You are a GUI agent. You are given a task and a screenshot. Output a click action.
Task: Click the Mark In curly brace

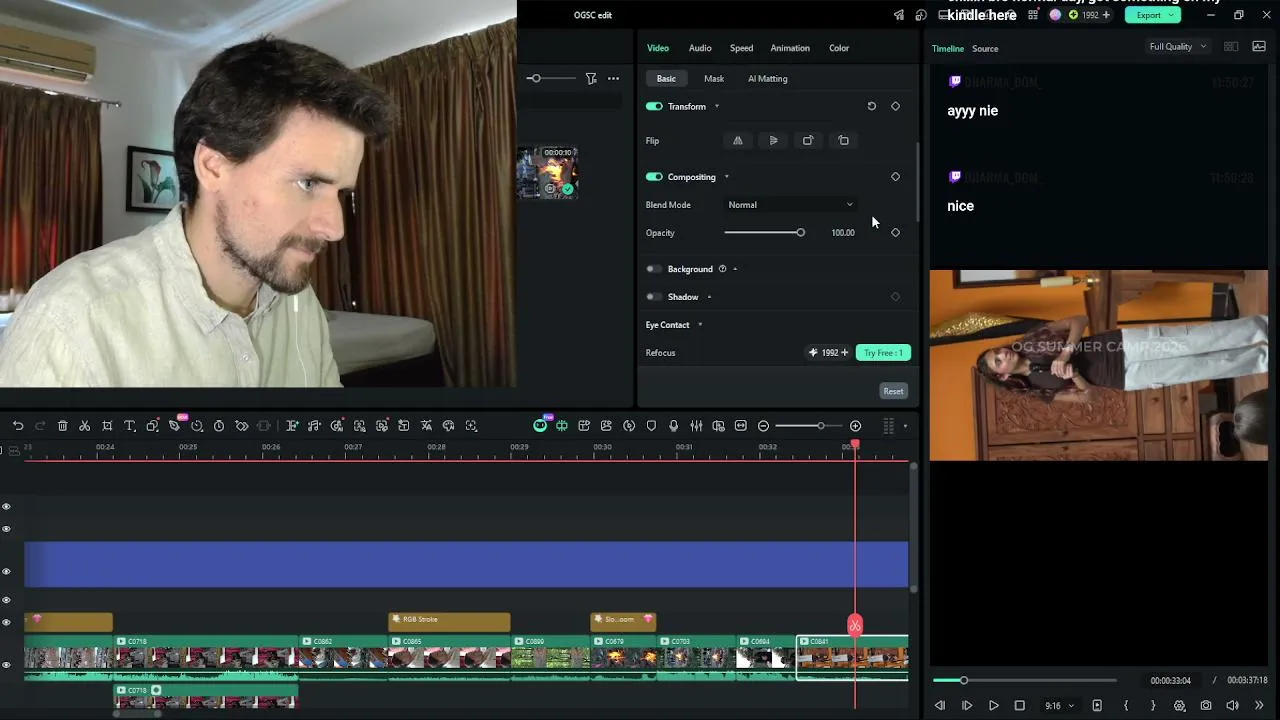pyautogui.click(x=1126, y=706)
